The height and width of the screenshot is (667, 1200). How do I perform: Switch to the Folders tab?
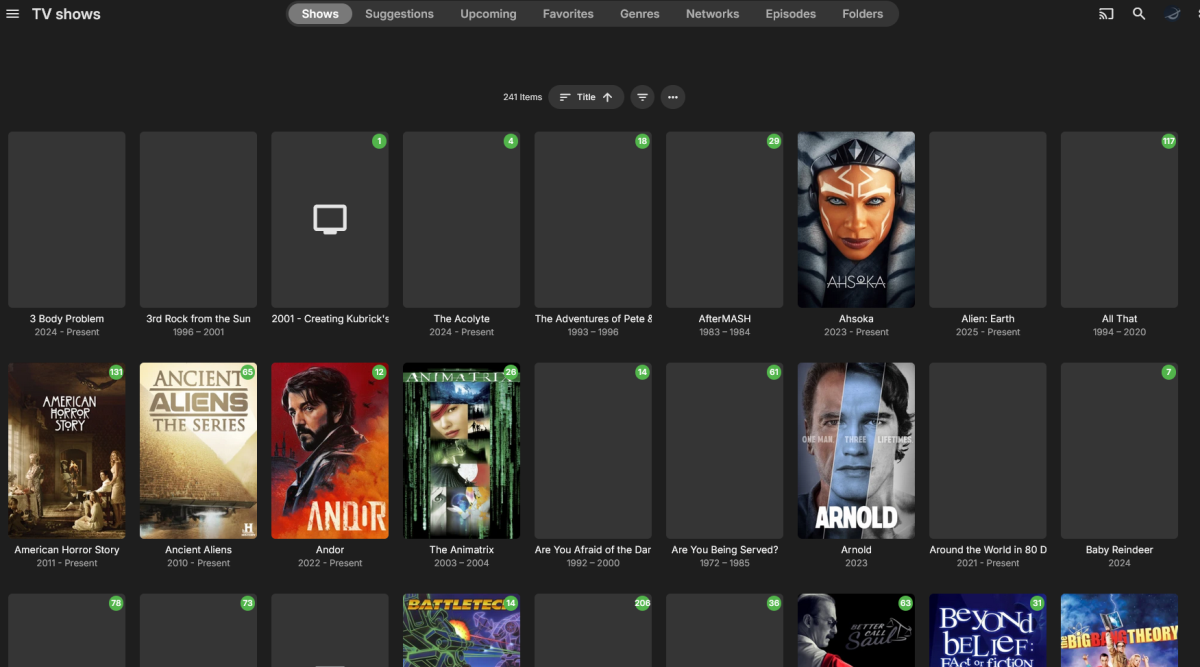tap(863, 14)
